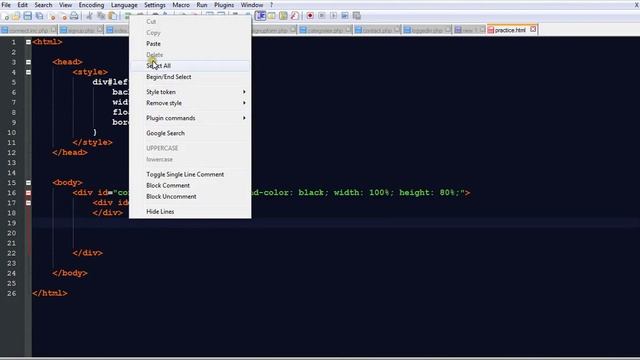Open the File menu
640x360 pixels.
click(x=6, y=5)
